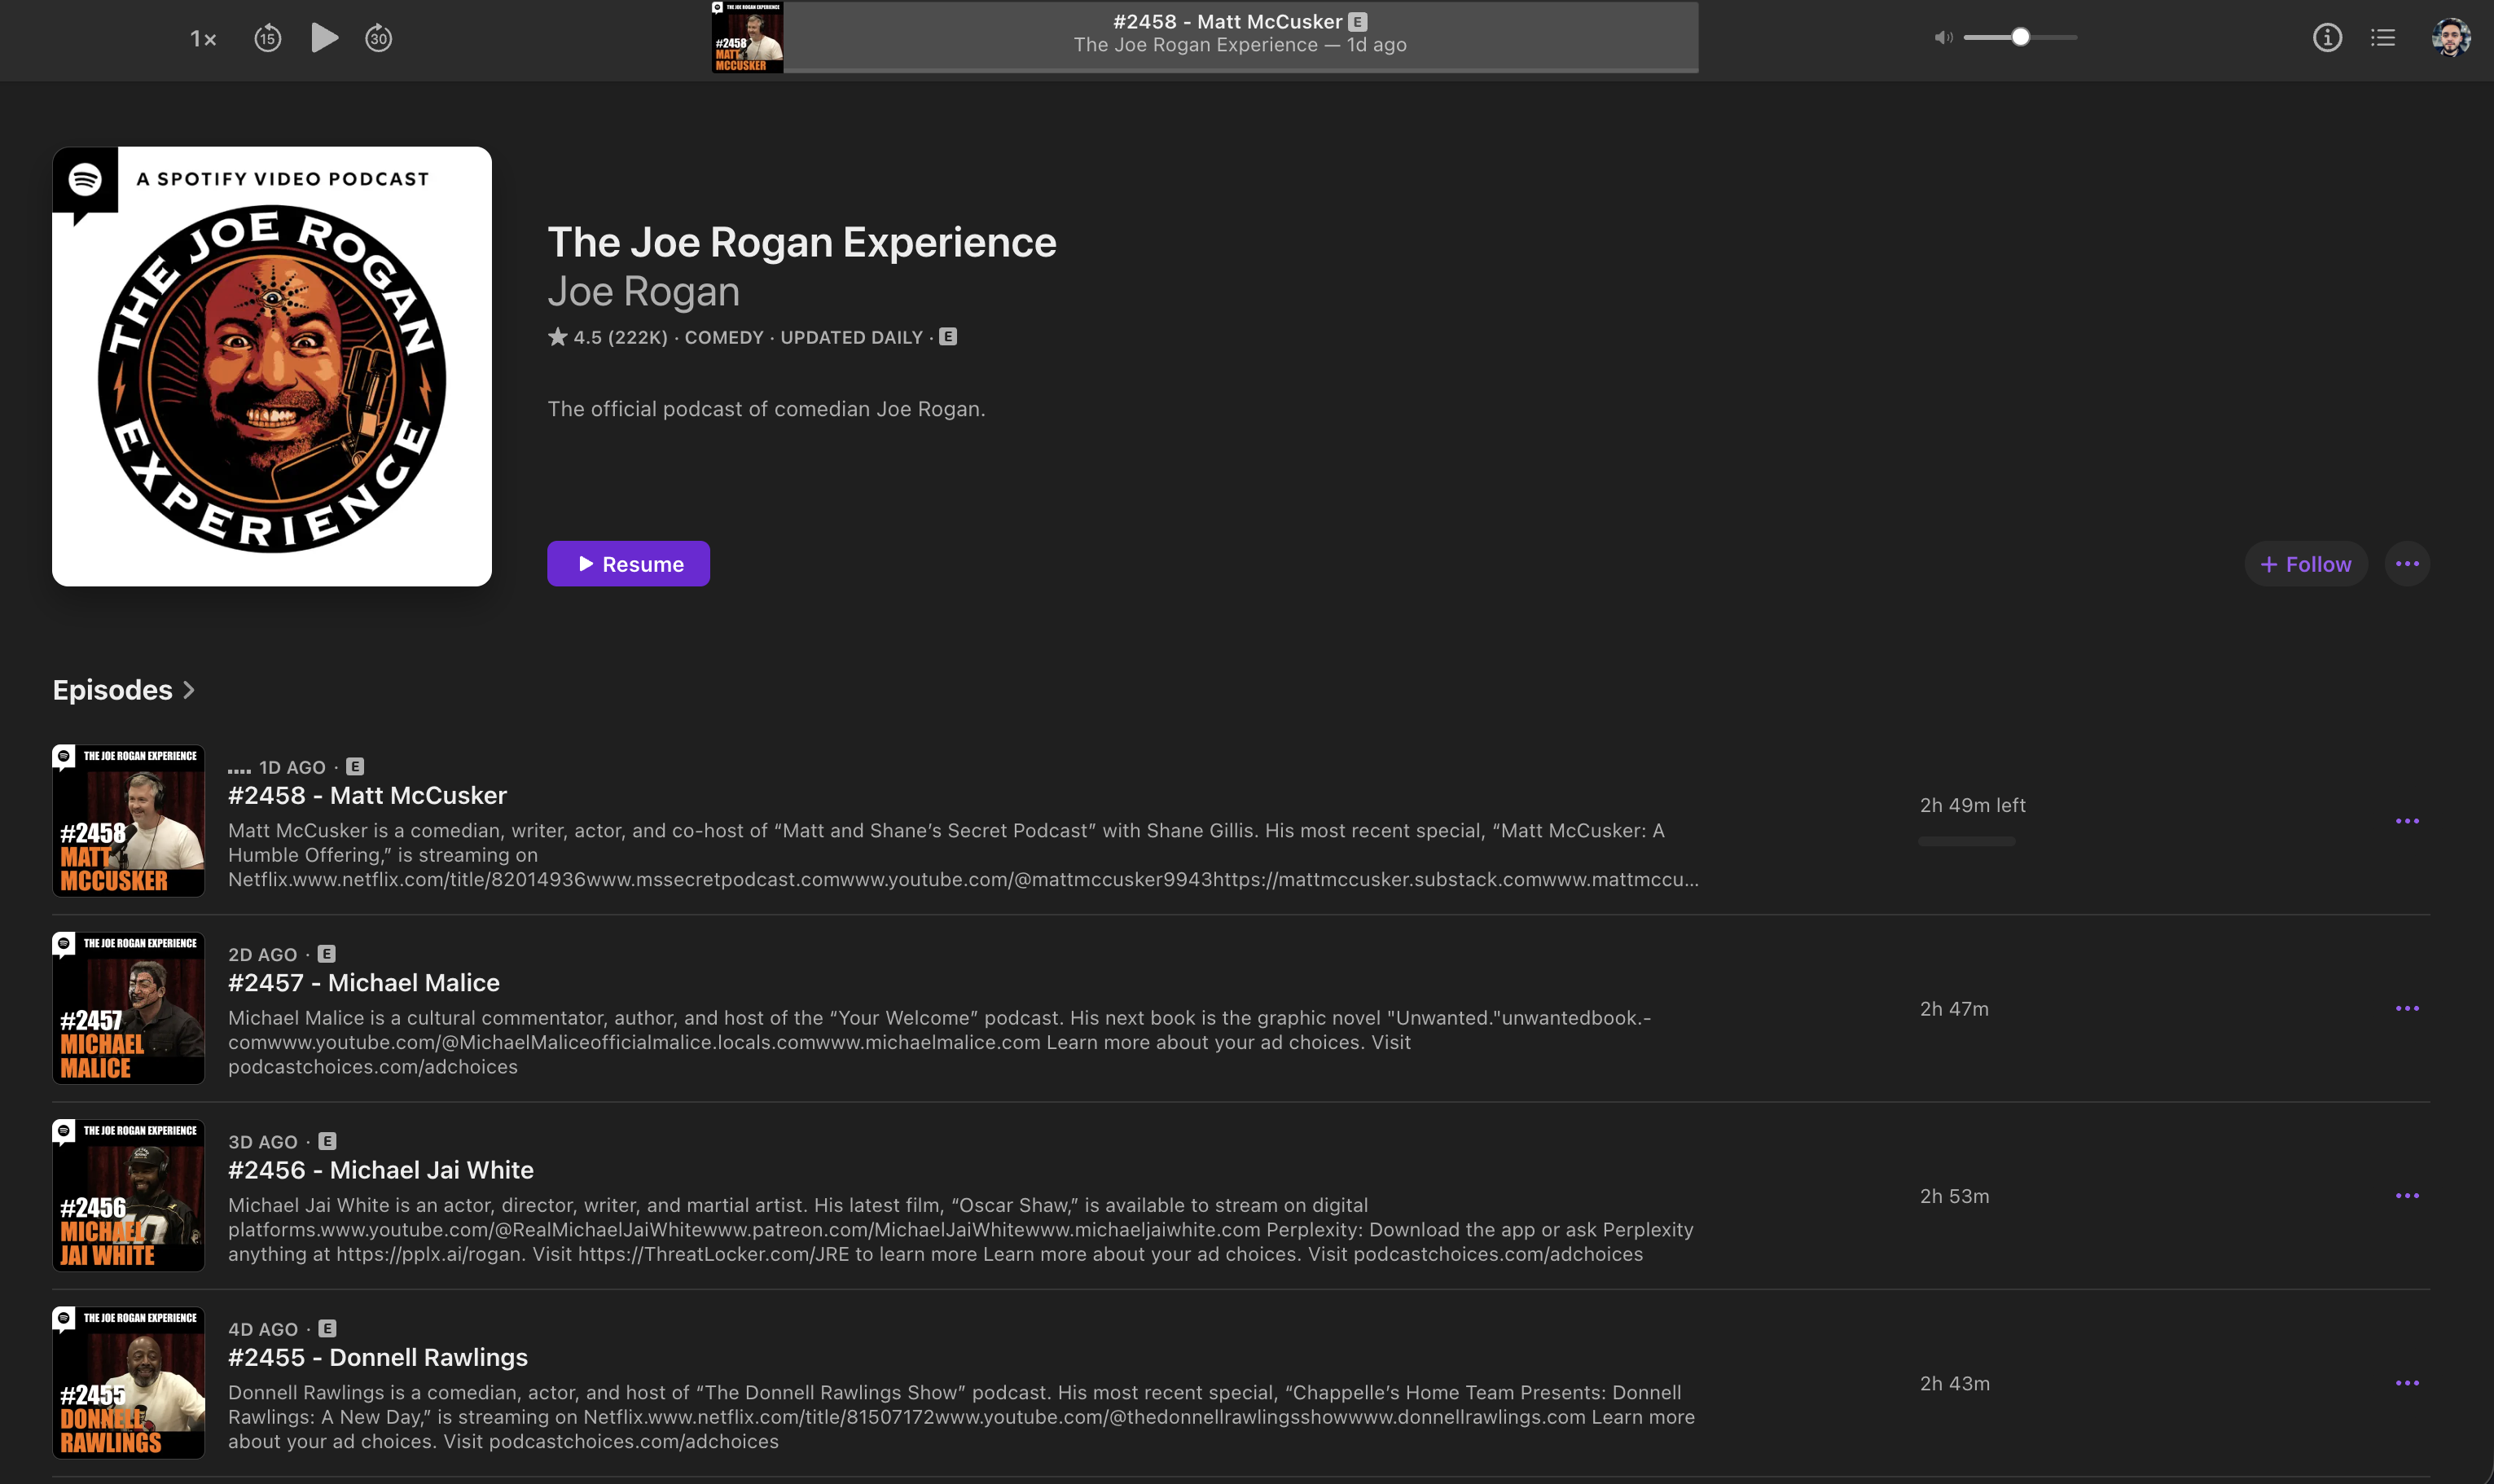Open episode info icon
The image size is (2494, 1484).
[x=2327, y=38]
